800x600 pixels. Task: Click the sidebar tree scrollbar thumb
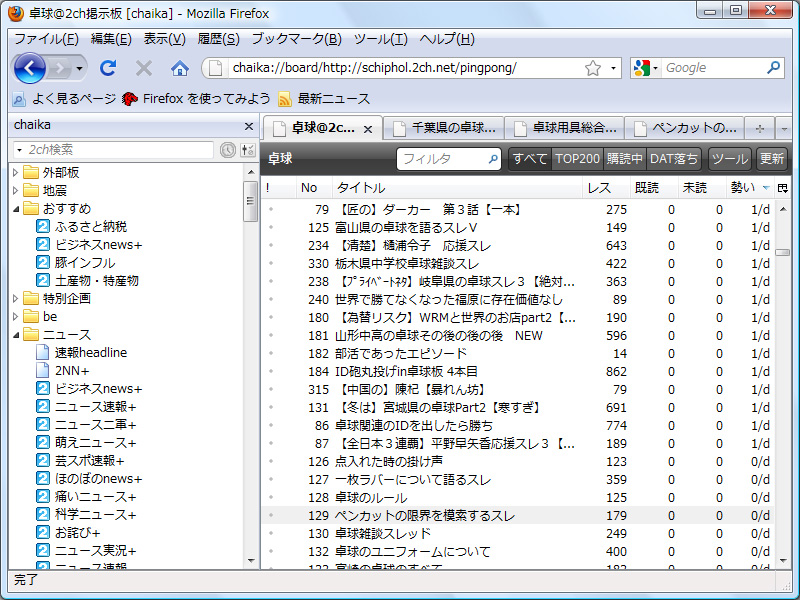[x=251, y=201]
